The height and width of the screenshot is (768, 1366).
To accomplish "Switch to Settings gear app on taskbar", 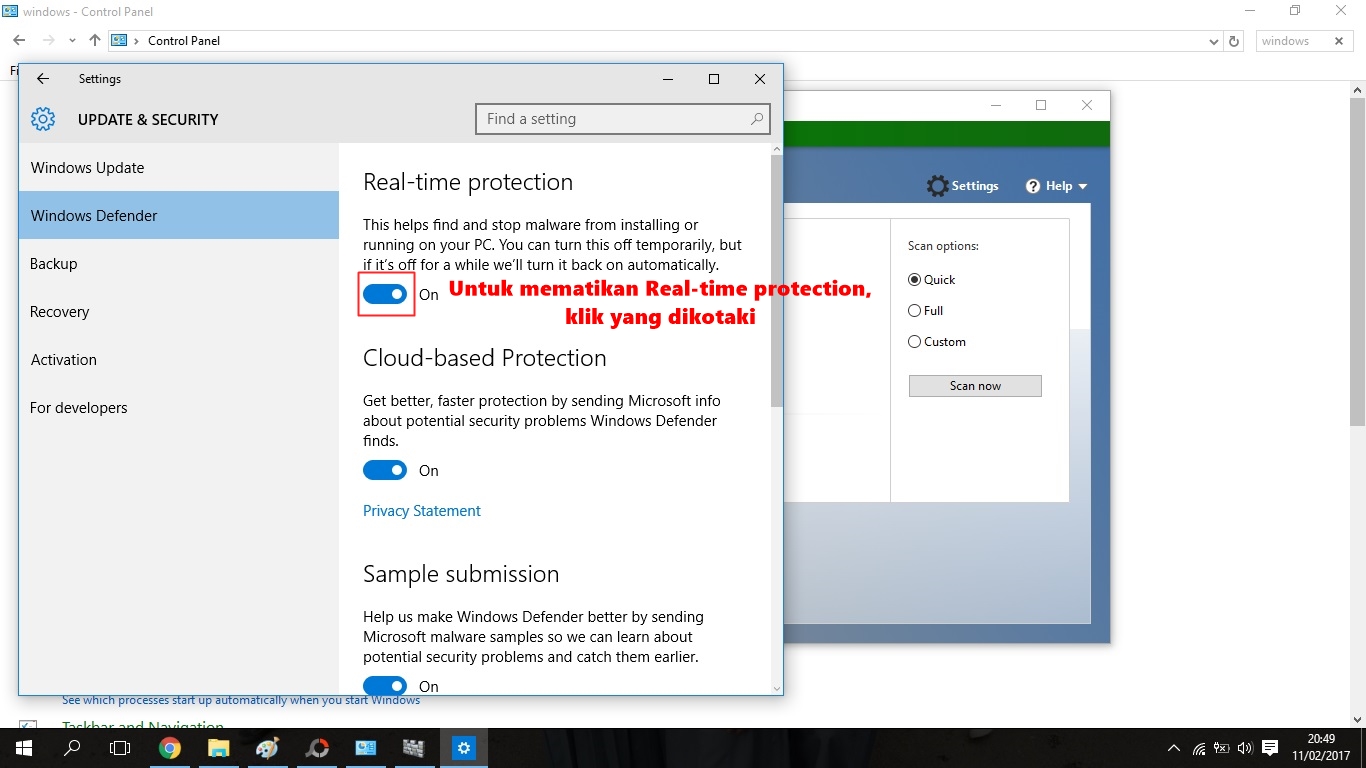I will (463, 748).
